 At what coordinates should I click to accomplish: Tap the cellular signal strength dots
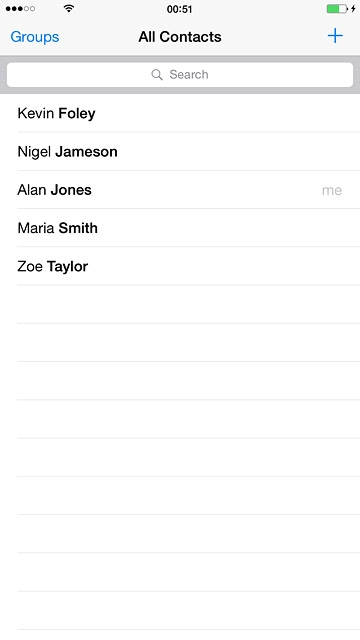(x=20, y=9)
